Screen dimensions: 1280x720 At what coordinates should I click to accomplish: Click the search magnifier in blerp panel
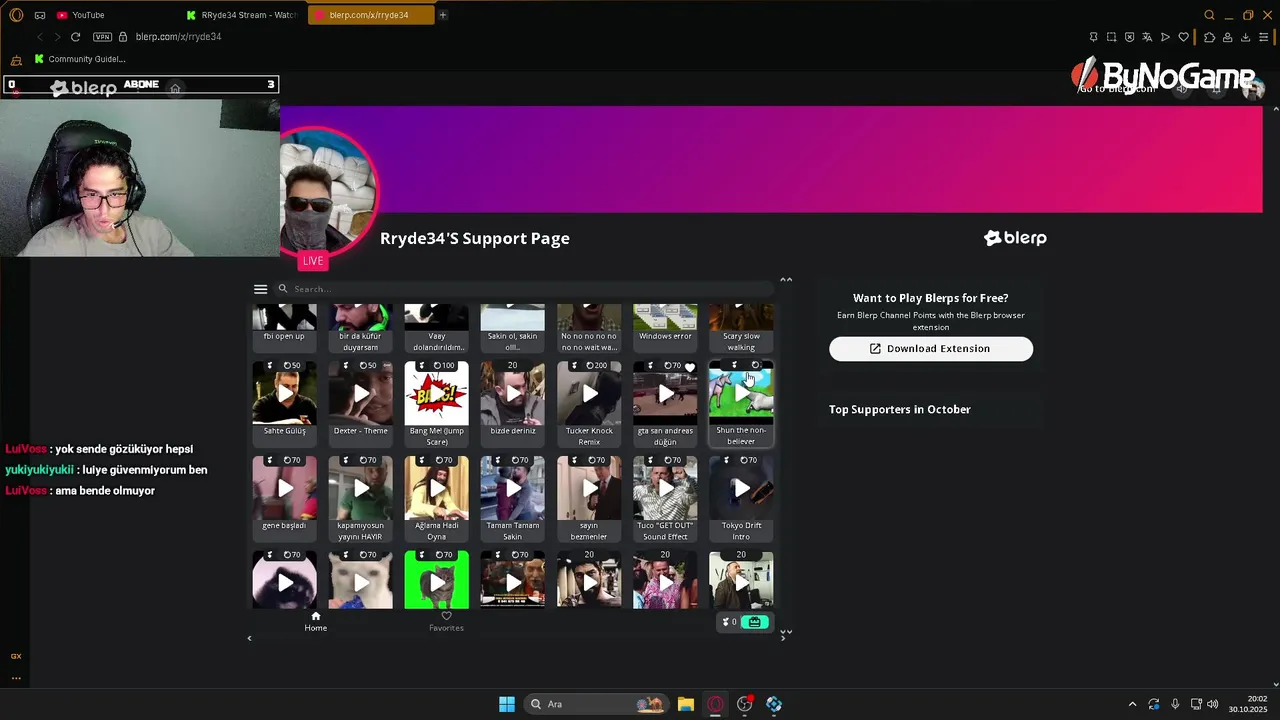[x=283, y=289]
